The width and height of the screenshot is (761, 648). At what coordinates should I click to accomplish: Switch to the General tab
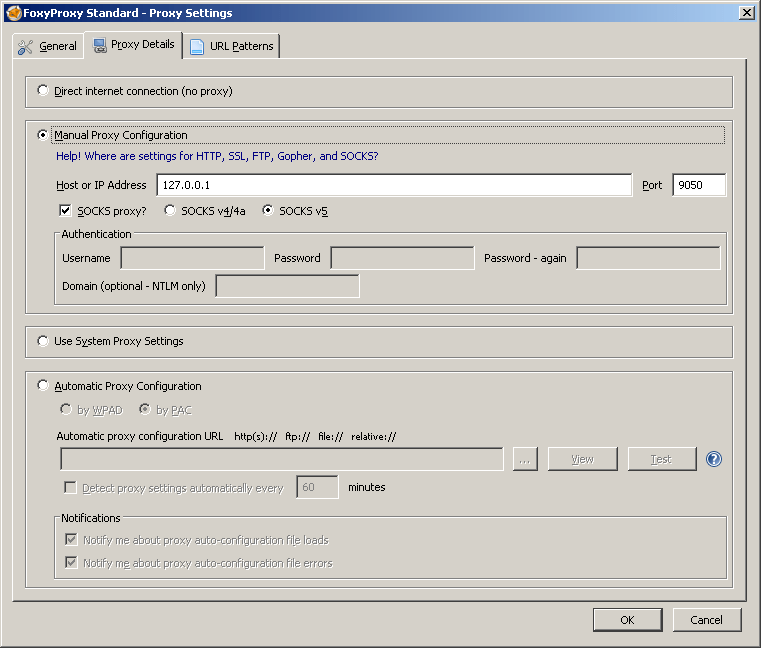pos(48,46)
